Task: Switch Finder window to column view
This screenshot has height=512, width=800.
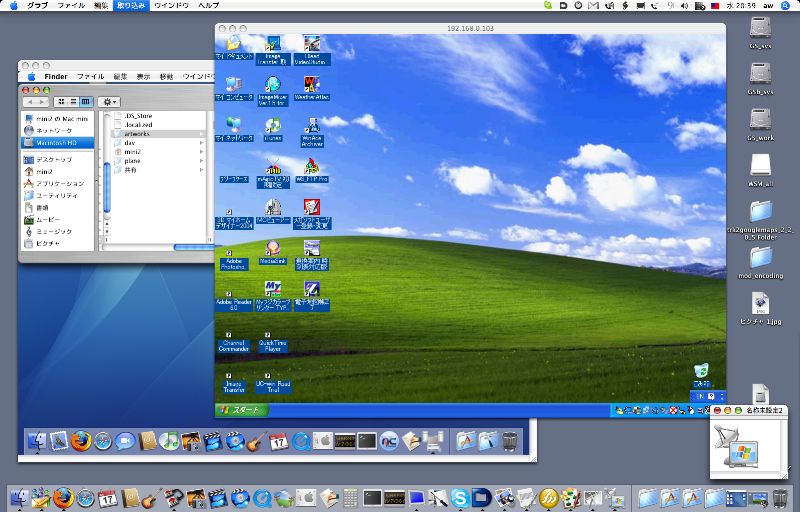Action: coord(86,102)
